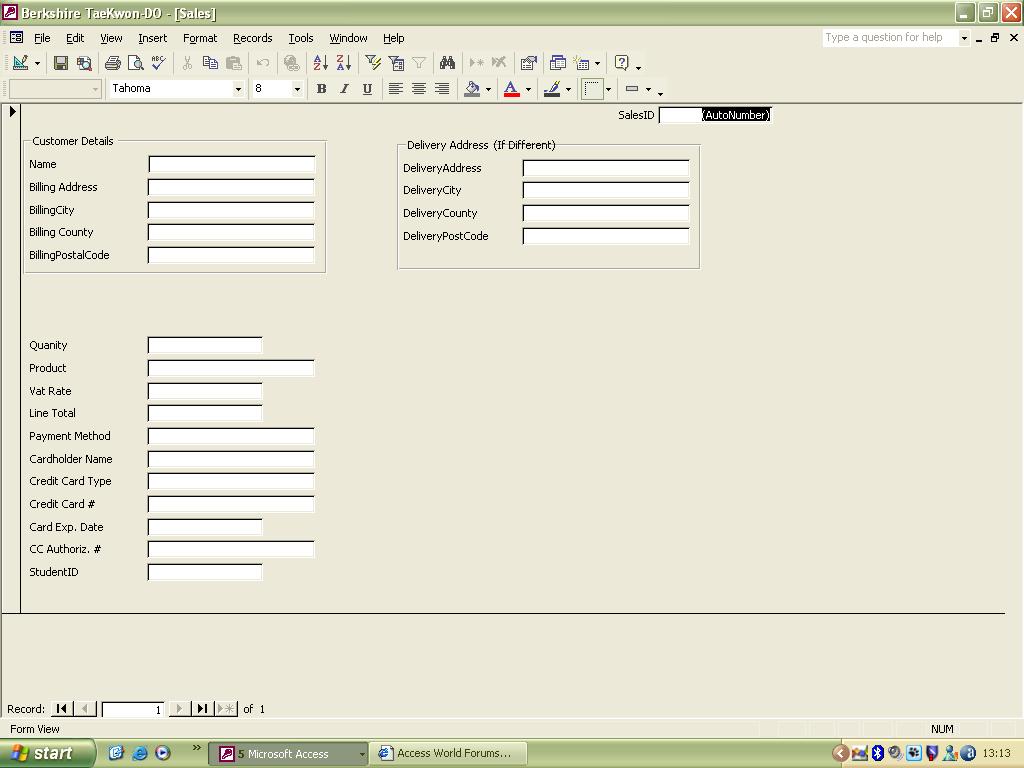Apply the red Font Color button
This screenshot has width=1024, height=768.
point(512,89)
